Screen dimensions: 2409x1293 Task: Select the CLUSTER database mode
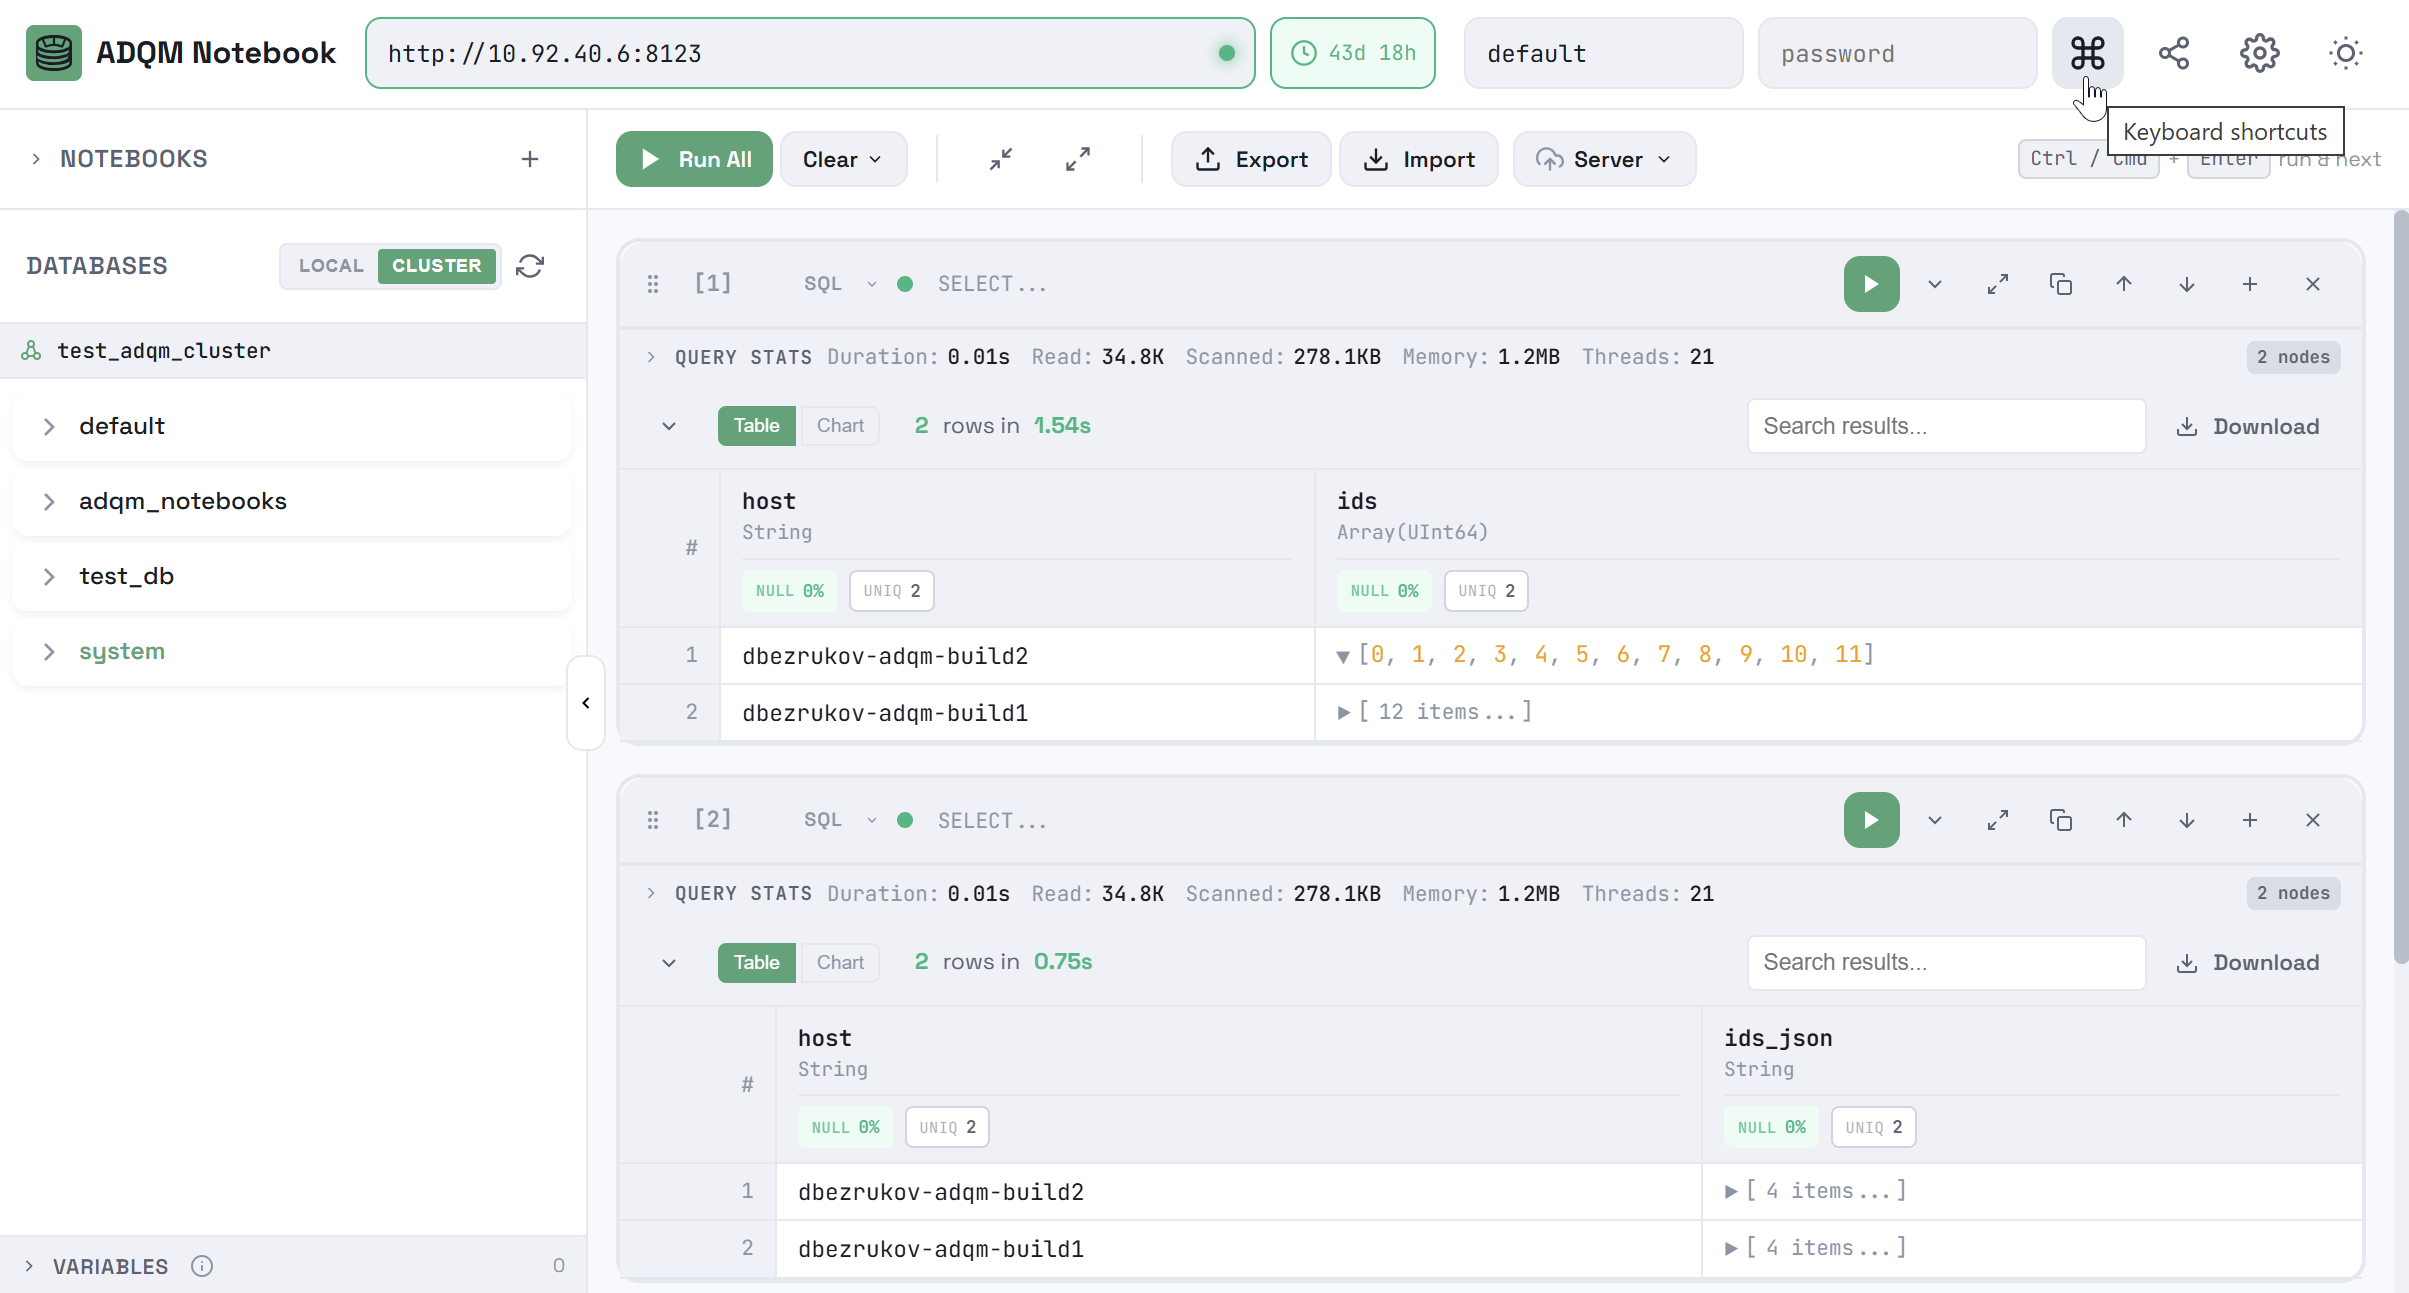437,266
